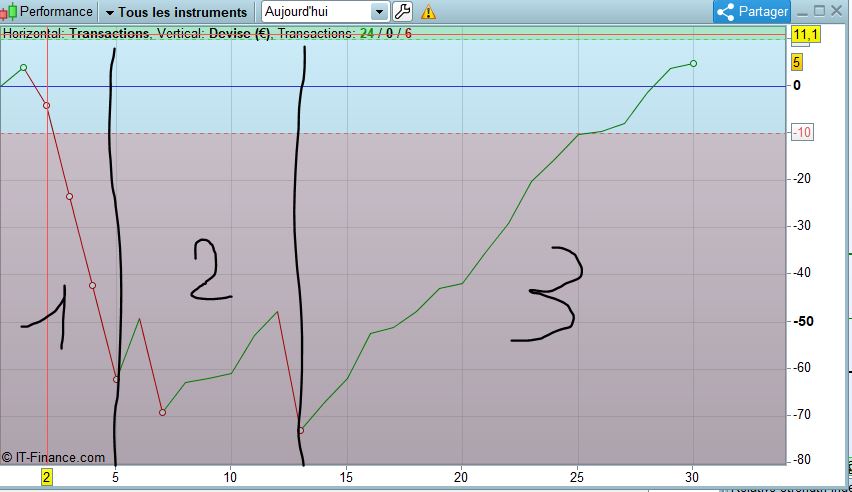
Task: Click the yellow 2 transaction marker
Action: 47,477
